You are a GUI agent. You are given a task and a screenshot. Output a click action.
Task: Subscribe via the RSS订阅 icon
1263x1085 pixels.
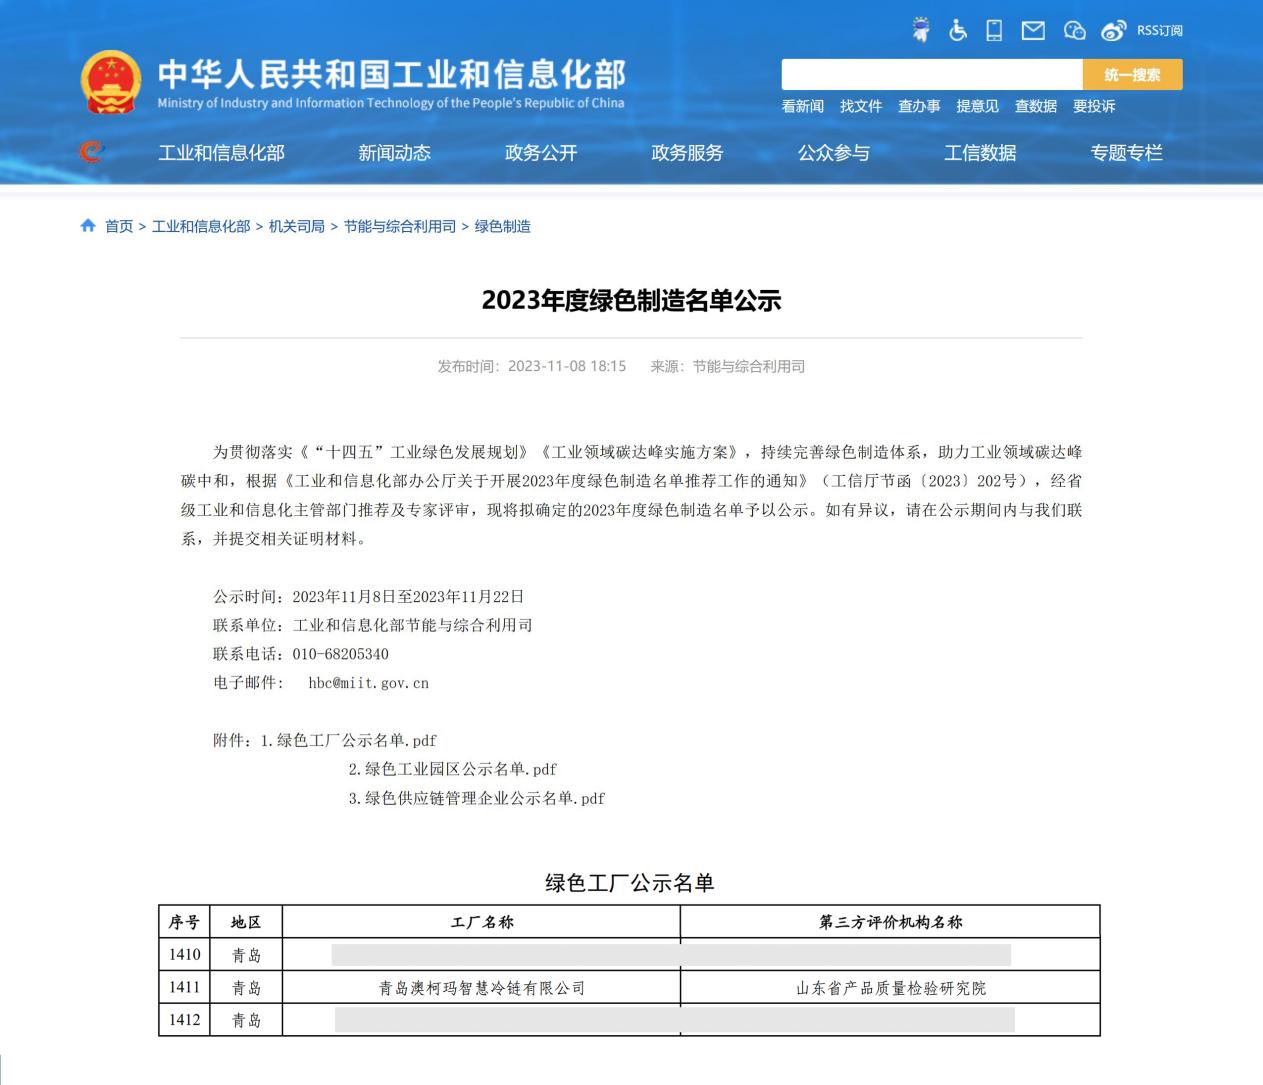coord(1155,30)
